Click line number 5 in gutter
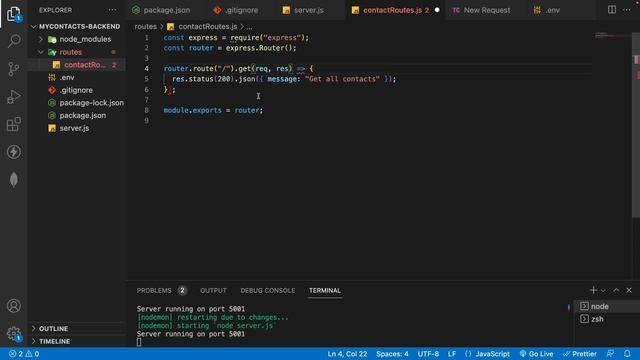640x360 pixels. tap(147, 79)
